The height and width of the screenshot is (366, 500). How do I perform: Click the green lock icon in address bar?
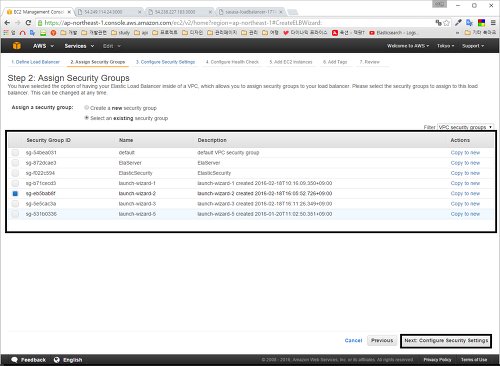(x=40, y=23)
